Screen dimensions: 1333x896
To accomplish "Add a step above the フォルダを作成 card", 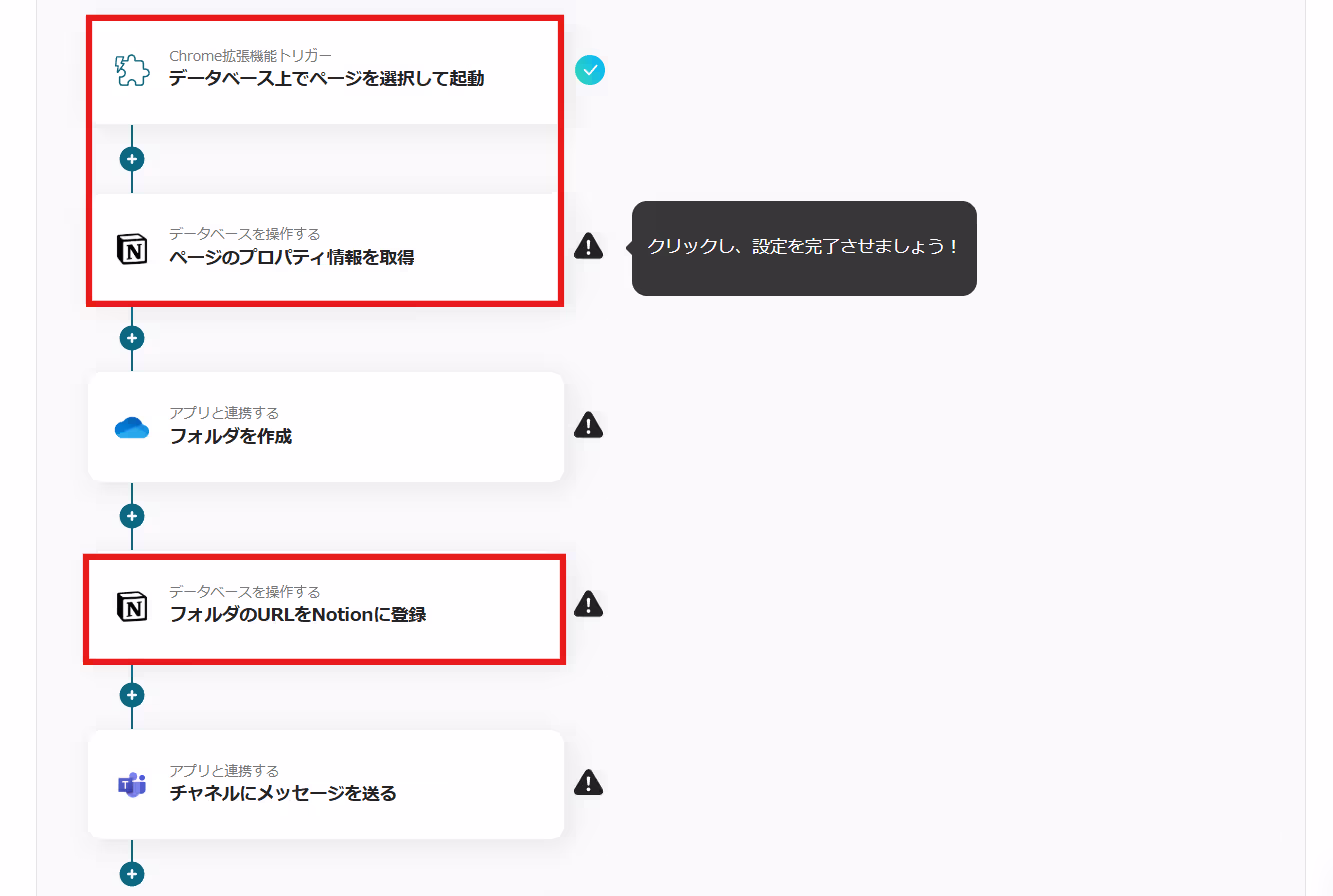I will 132,338.
